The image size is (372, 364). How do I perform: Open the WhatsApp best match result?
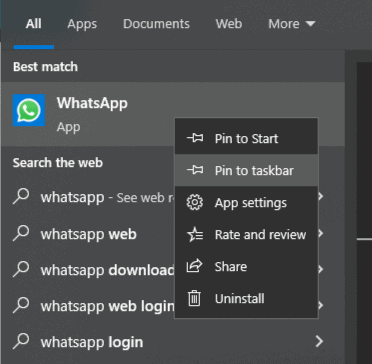(173, 114)
